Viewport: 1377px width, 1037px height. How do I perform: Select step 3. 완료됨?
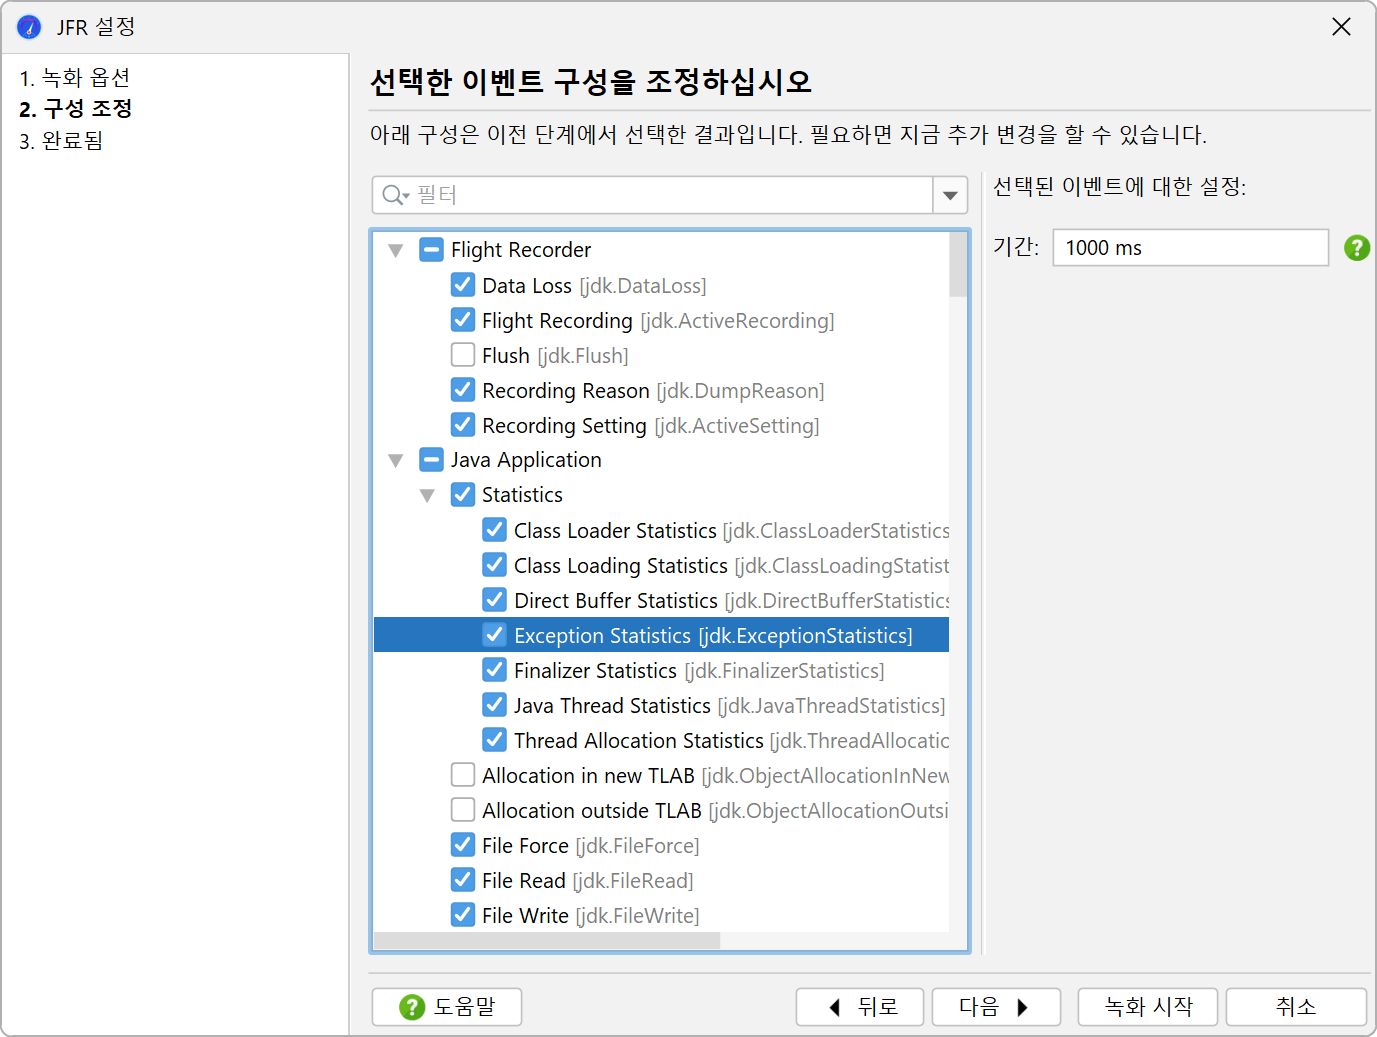61,141
